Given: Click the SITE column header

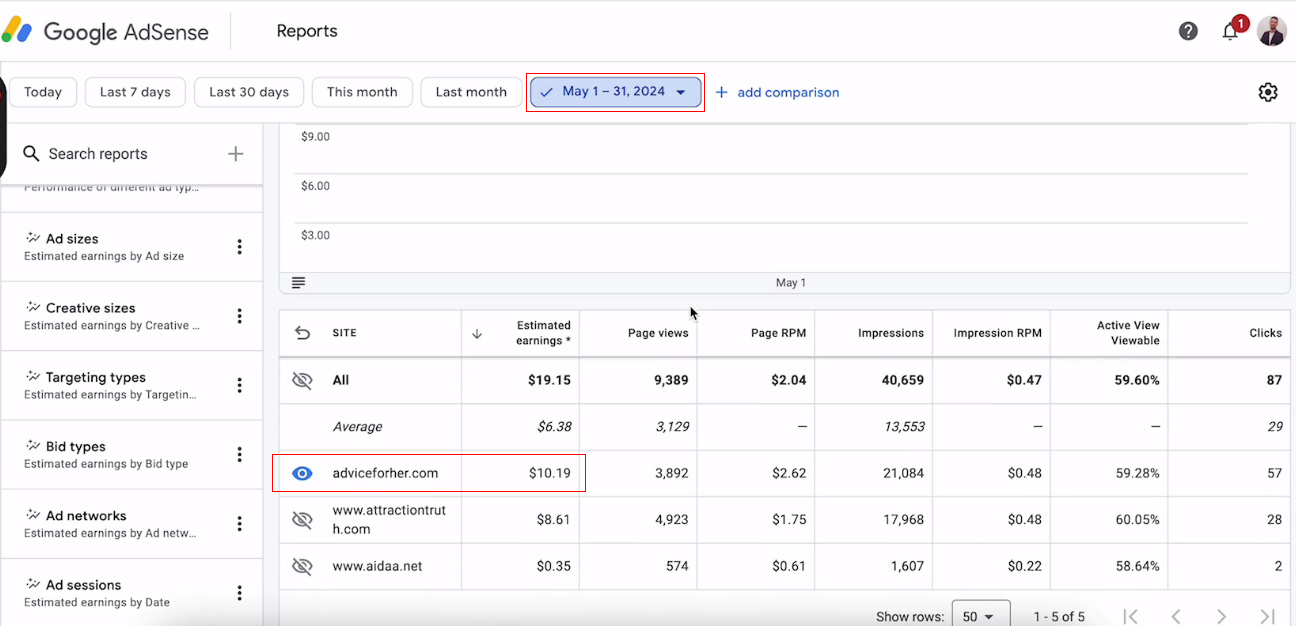Looking at the screenshot, I should (345, 333).
